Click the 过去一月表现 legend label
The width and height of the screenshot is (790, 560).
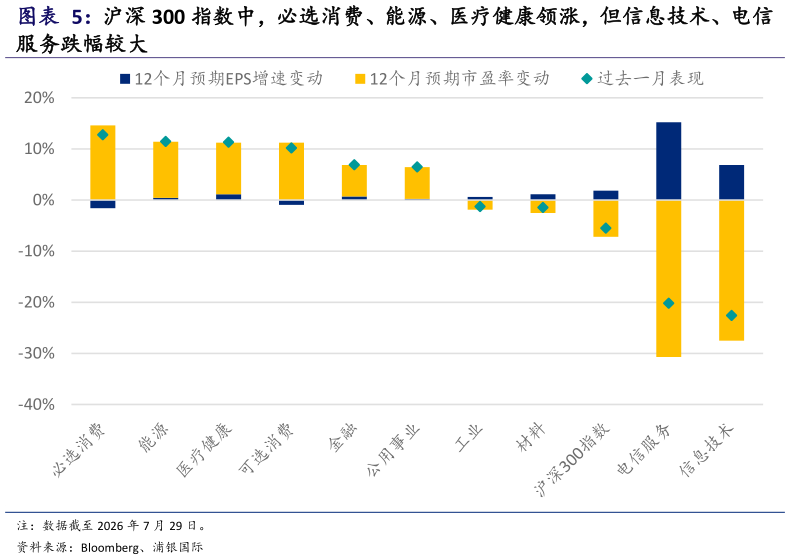(x=650, y=79)
